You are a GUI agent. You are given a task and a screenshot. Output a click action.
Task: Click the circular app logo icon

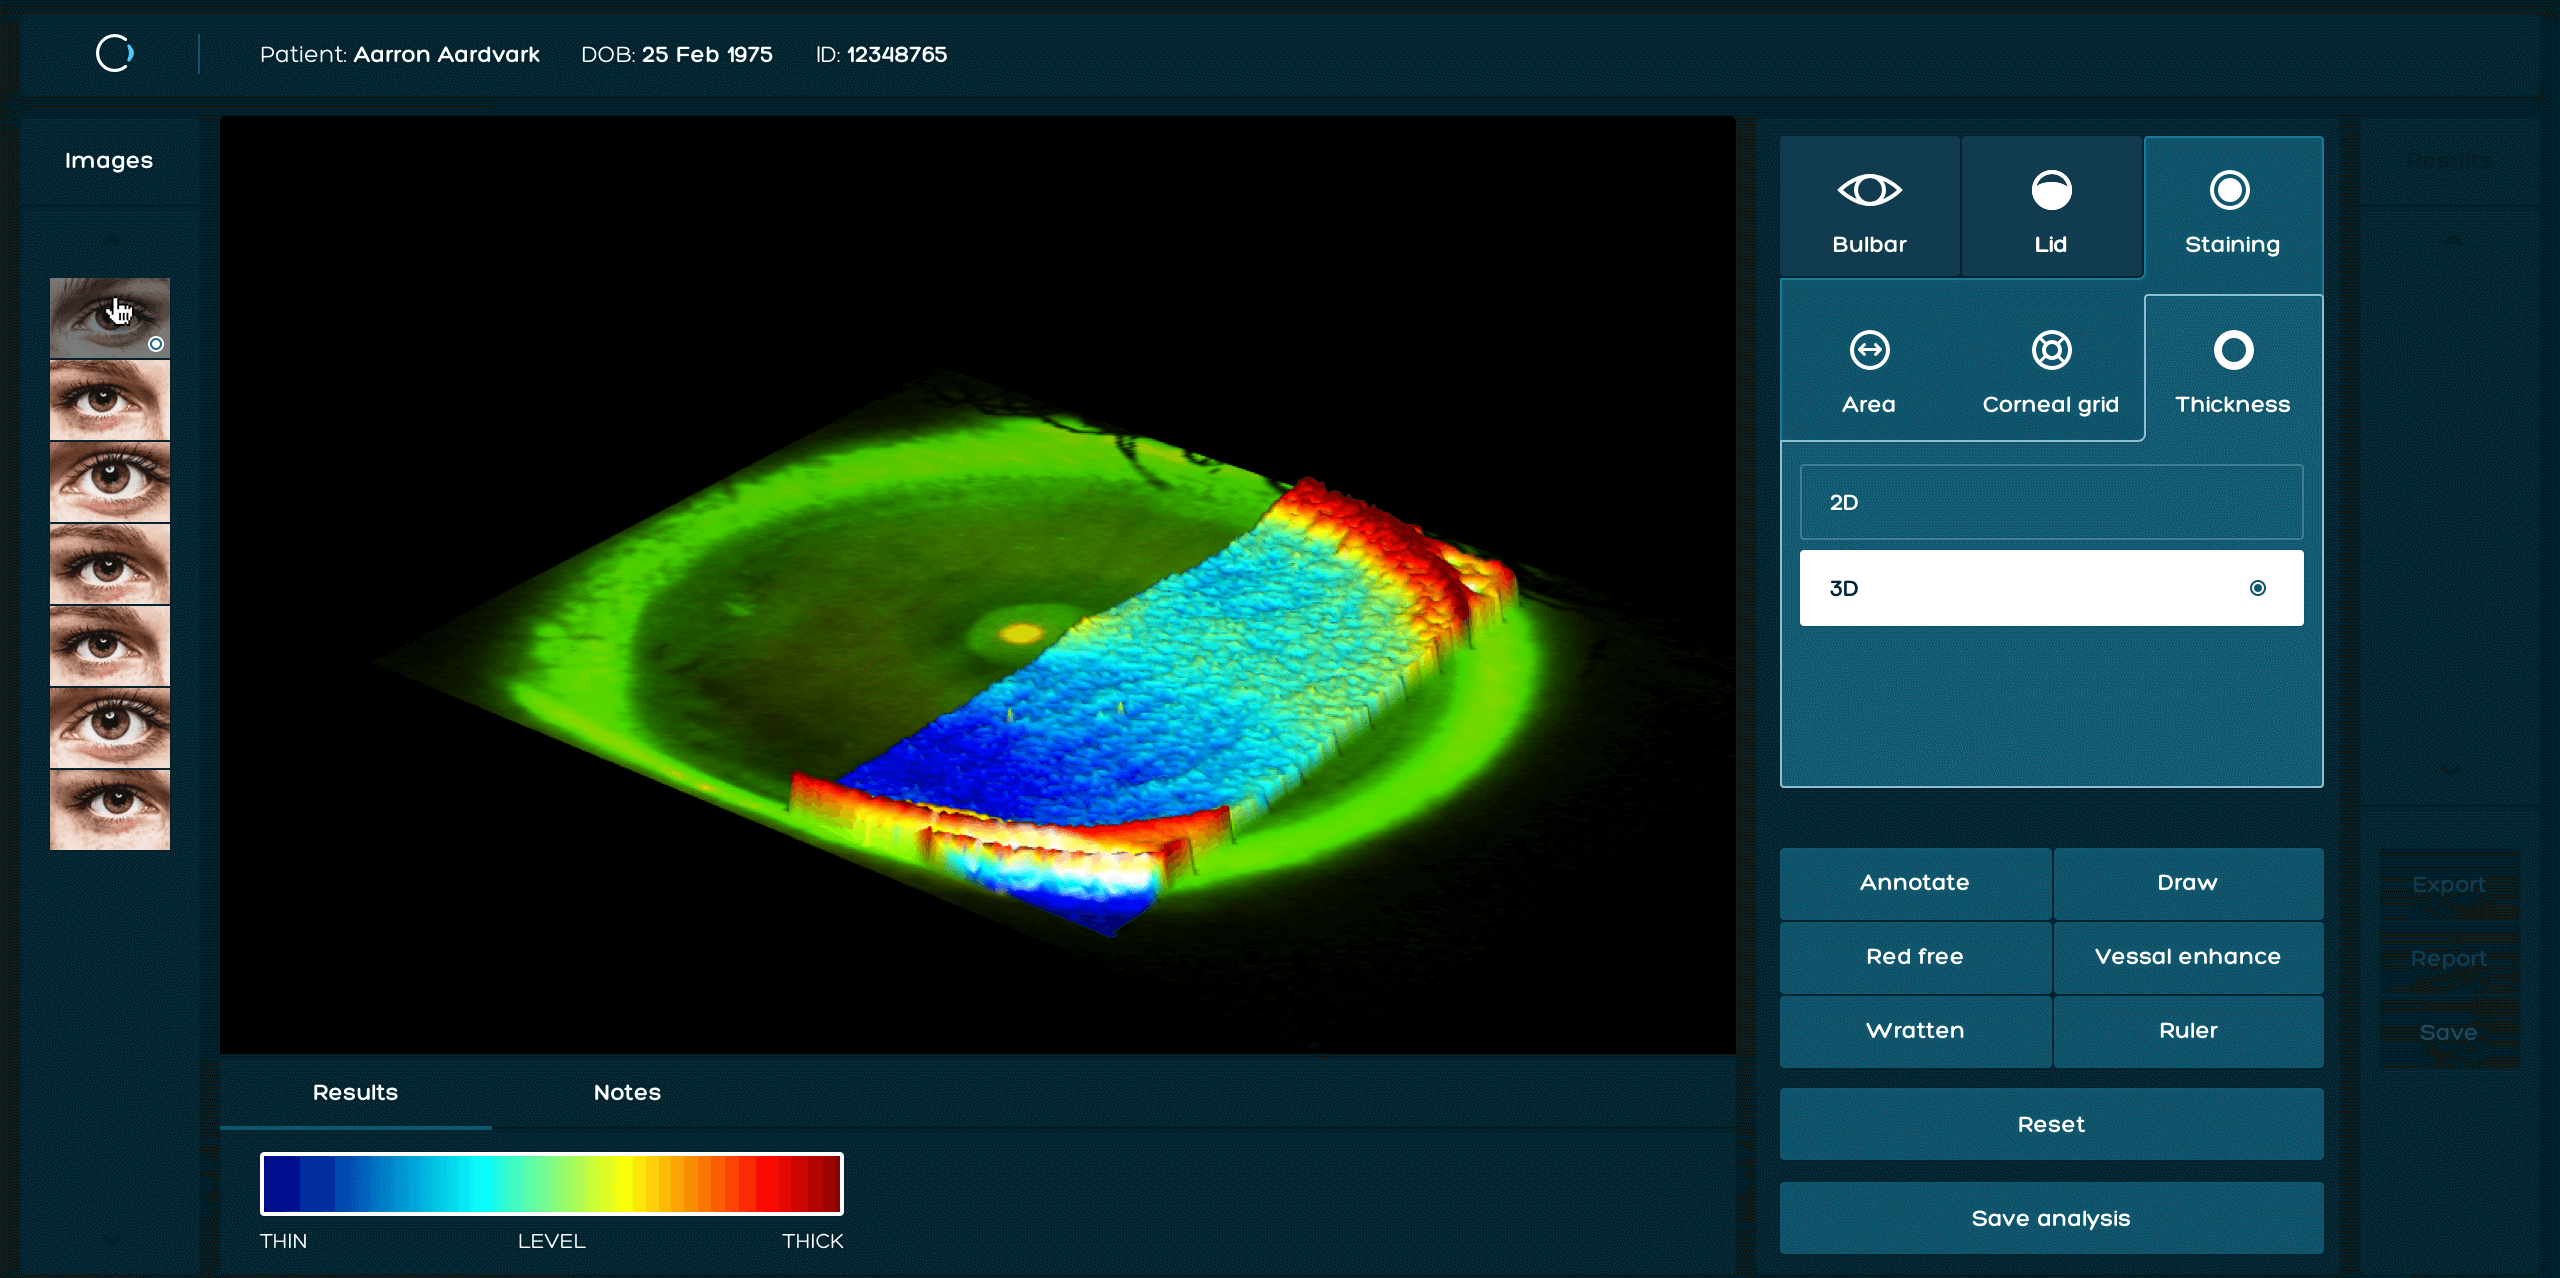pos(114,54)
